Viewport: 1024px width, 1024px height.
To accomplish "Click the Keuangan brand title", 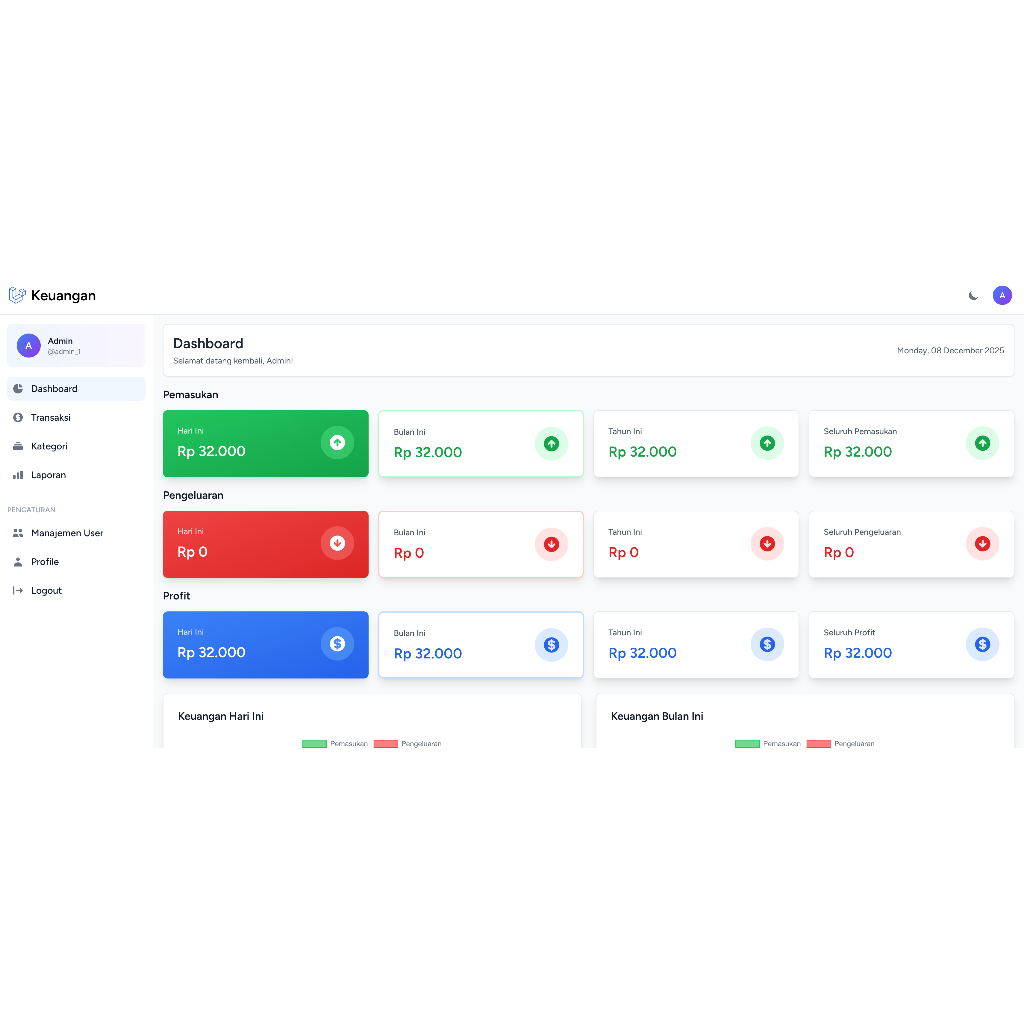I will coord(63,296).
